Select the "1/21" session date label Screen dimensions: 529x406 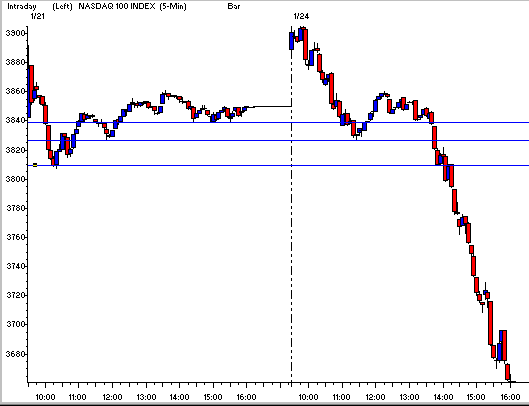coord(37,16)
